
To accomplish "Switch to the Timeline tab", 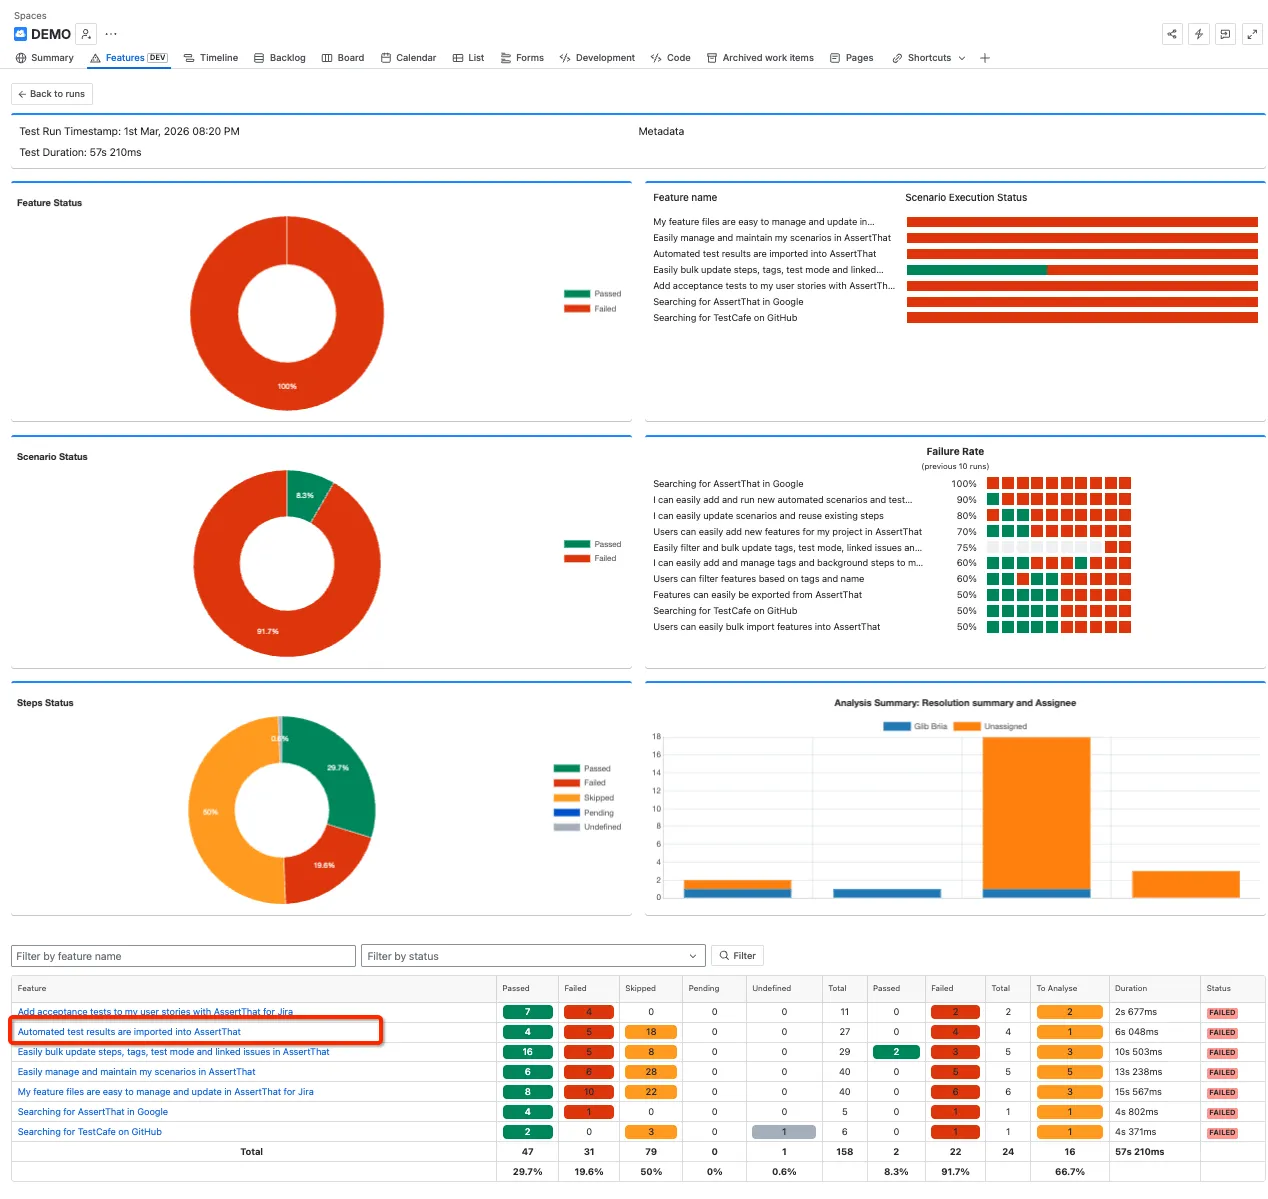I will 211,58.
